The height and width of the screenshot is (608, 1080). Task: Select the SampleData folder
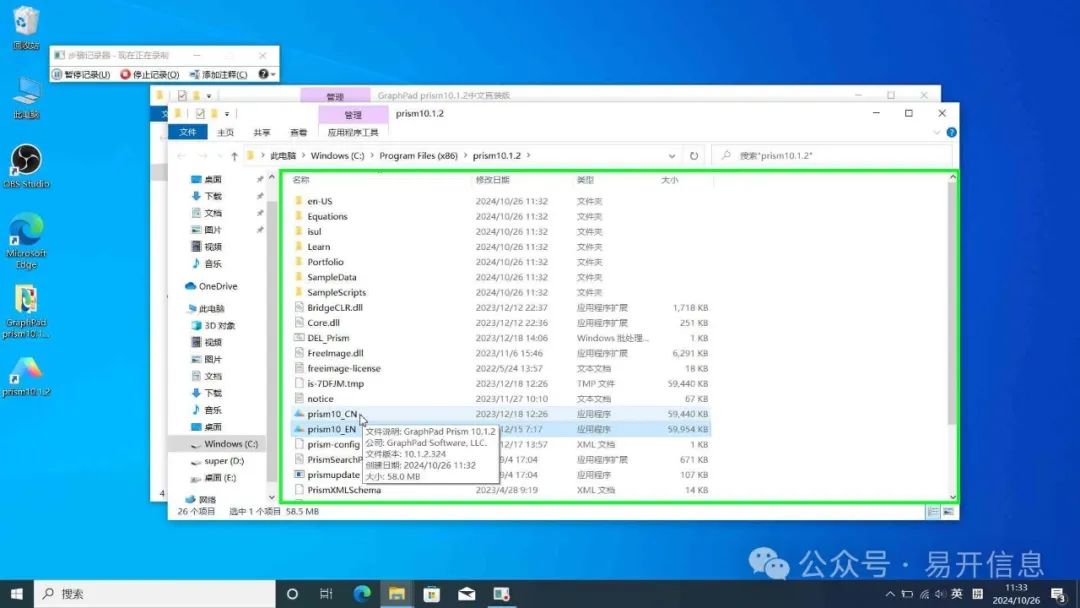coord(331,277)
